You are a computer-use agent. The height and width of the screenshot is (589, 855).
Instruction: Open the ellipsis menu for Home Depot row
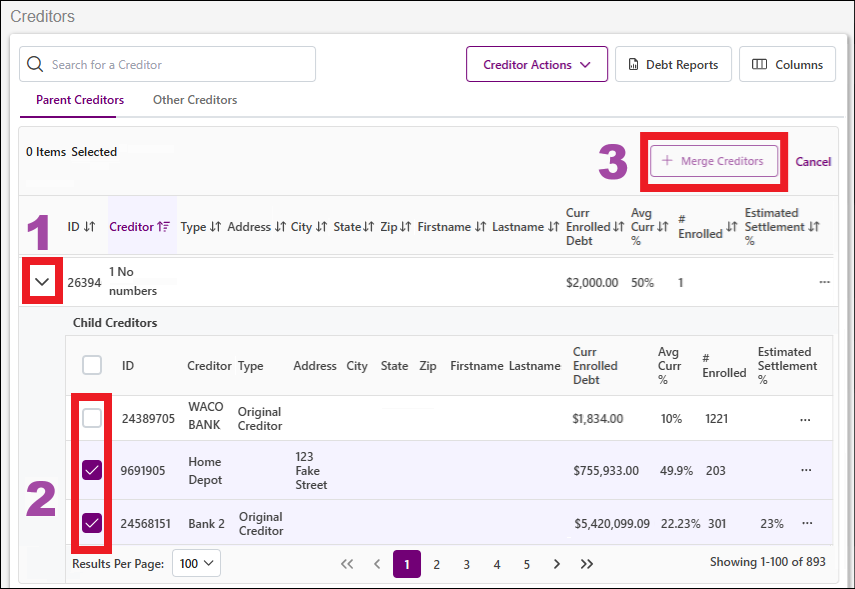click(806, 470)
